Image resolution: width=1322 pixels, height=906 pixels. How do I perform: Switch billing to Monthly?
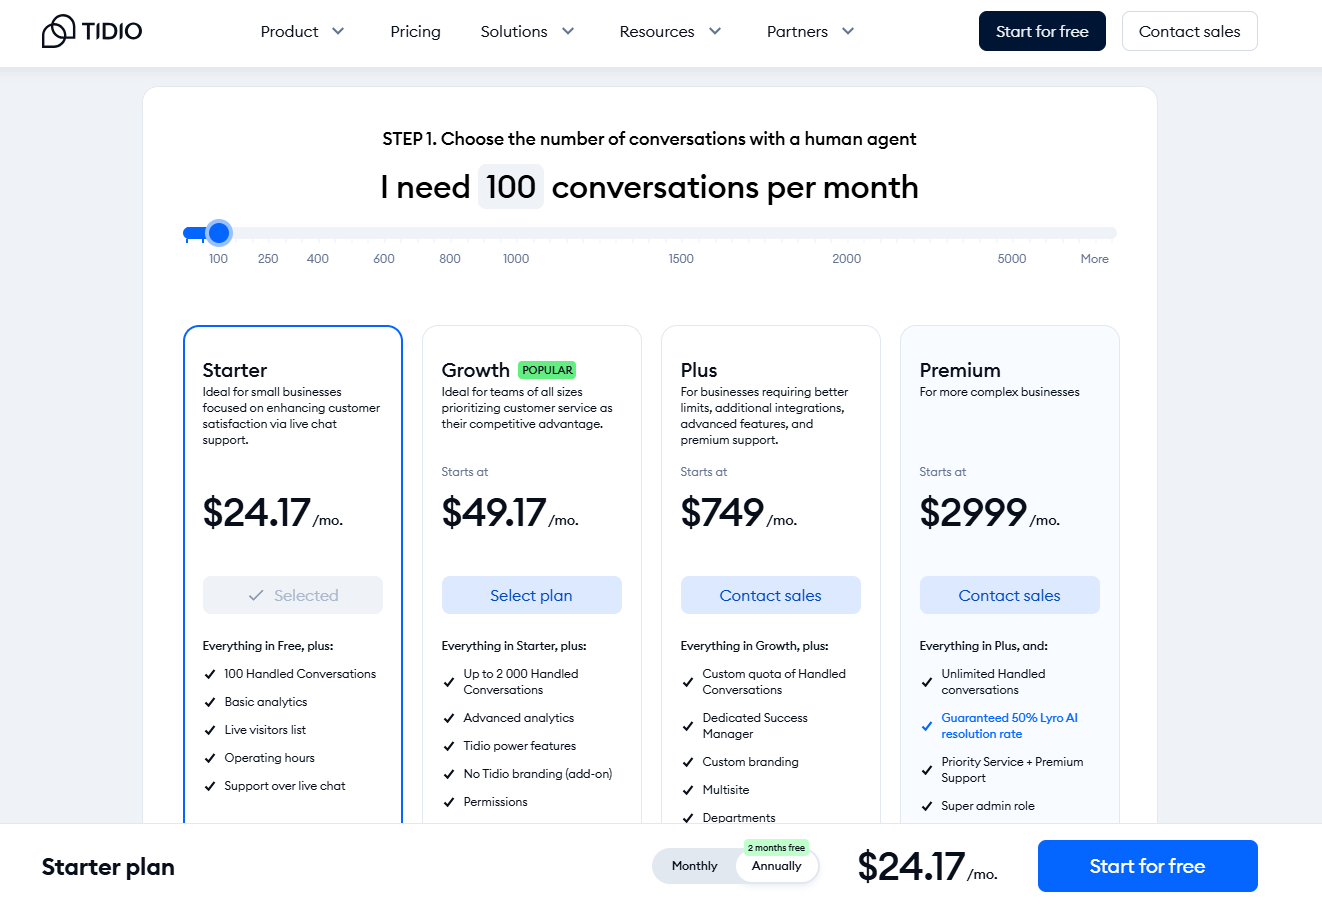click(x=694, y=866)
